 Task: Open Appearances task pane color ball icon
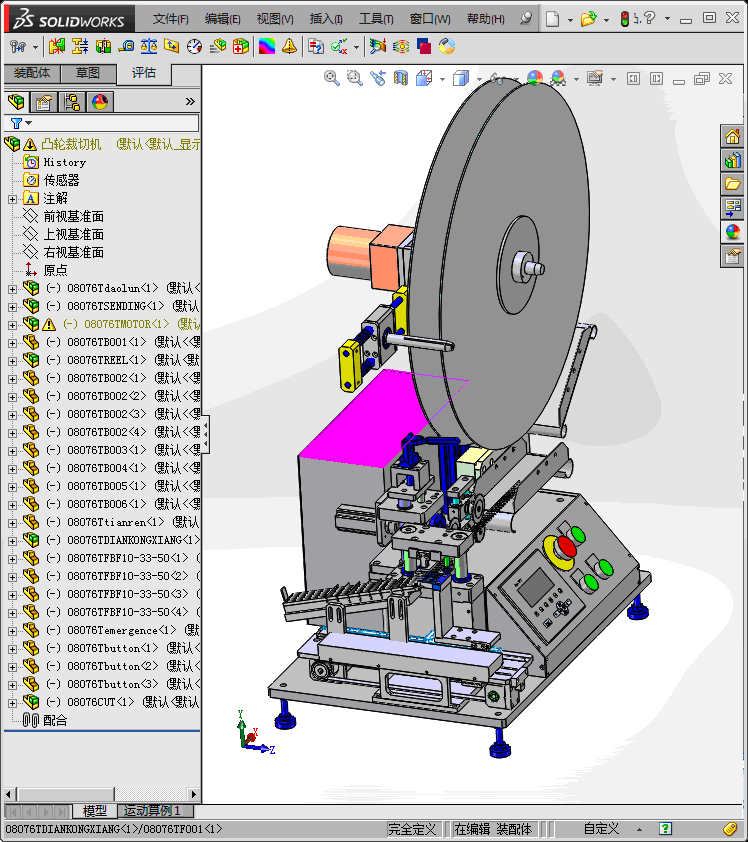732,232
